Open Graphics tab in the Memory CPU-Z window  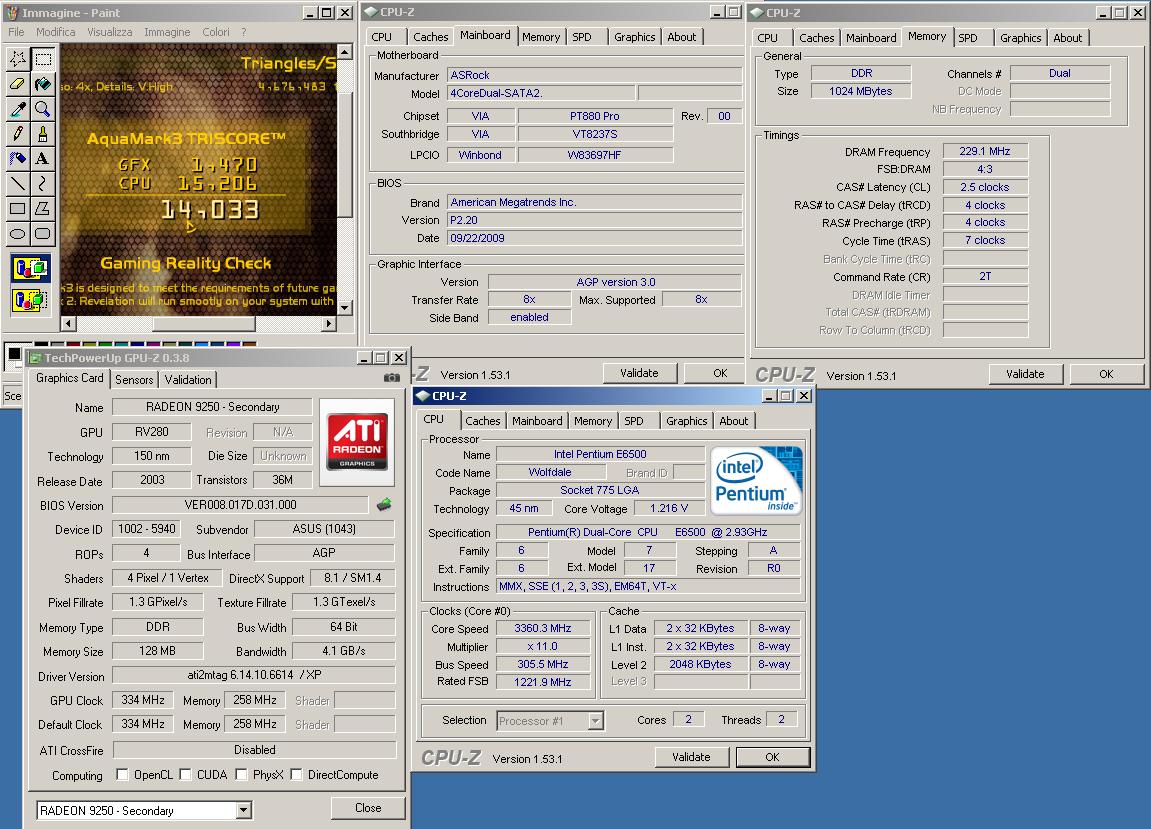[1020, 38]
